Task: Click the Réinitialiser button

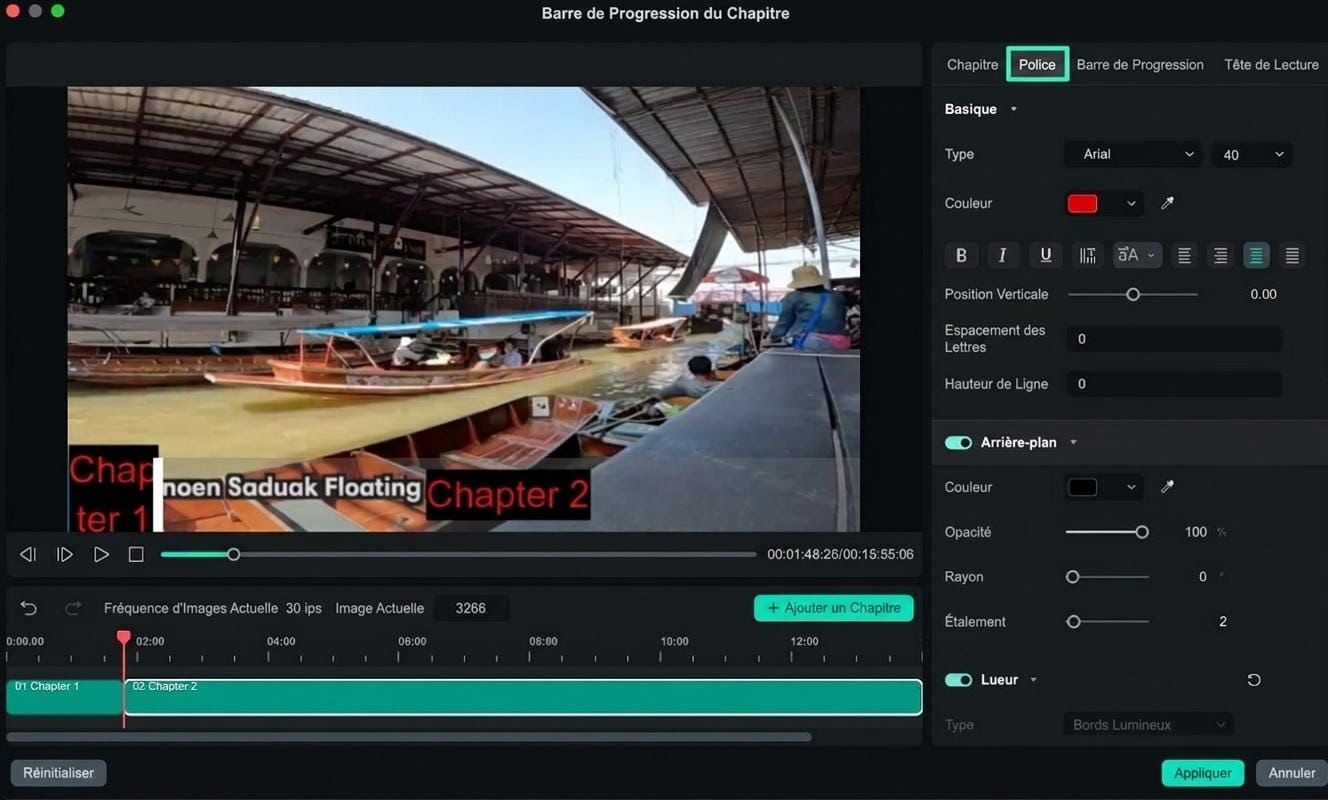Action: pos(58,773)
